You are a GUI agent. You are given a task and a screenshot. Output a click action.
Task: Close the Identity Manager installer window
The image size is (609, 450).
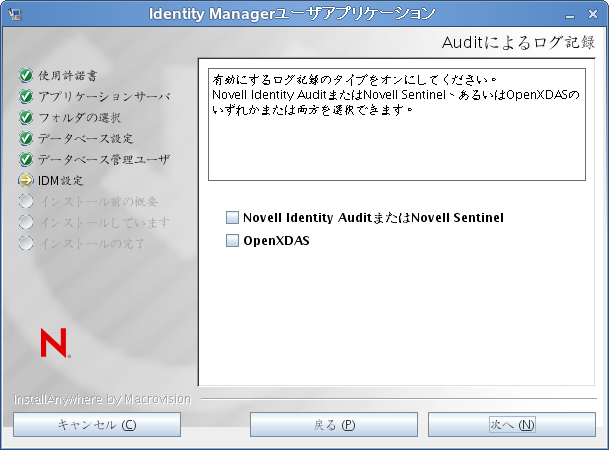593,14
